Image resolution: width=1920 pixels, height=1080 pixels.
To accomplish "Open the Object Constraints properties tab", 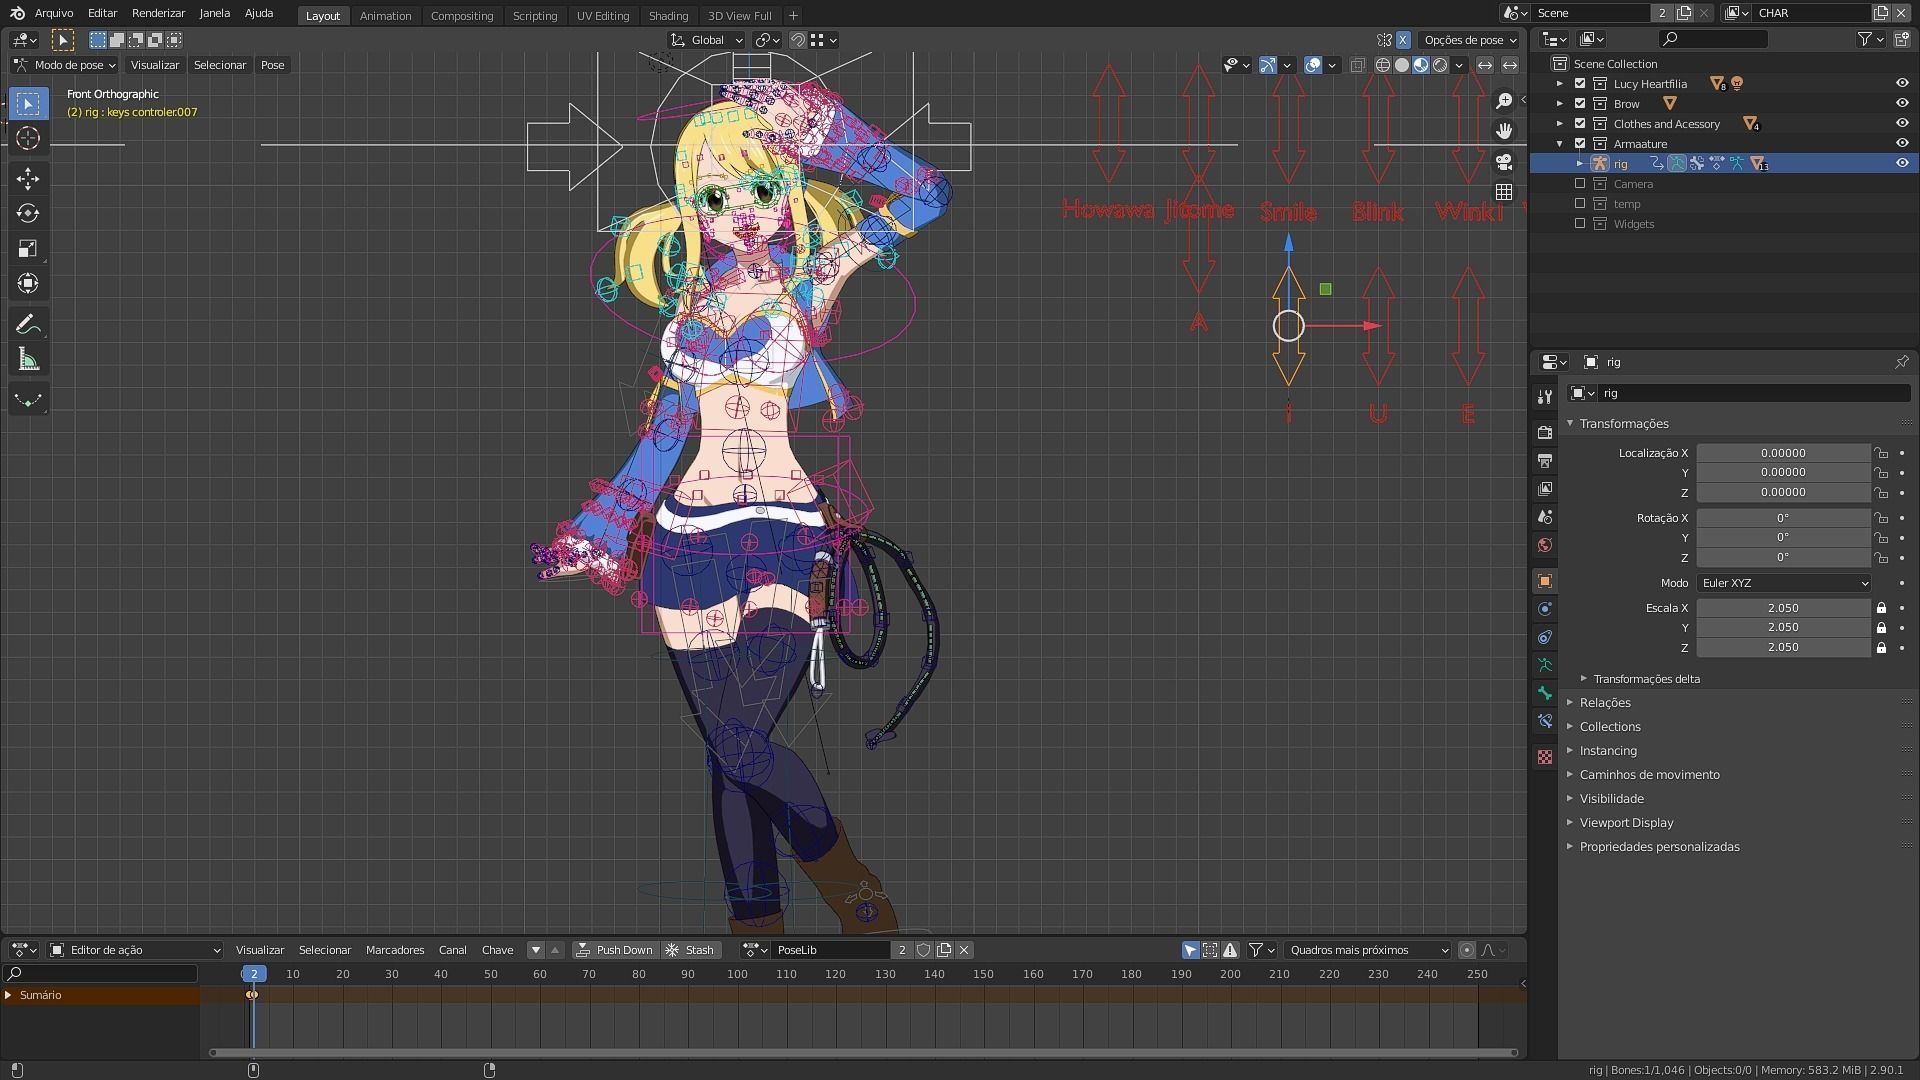I will pos(1545,637).
